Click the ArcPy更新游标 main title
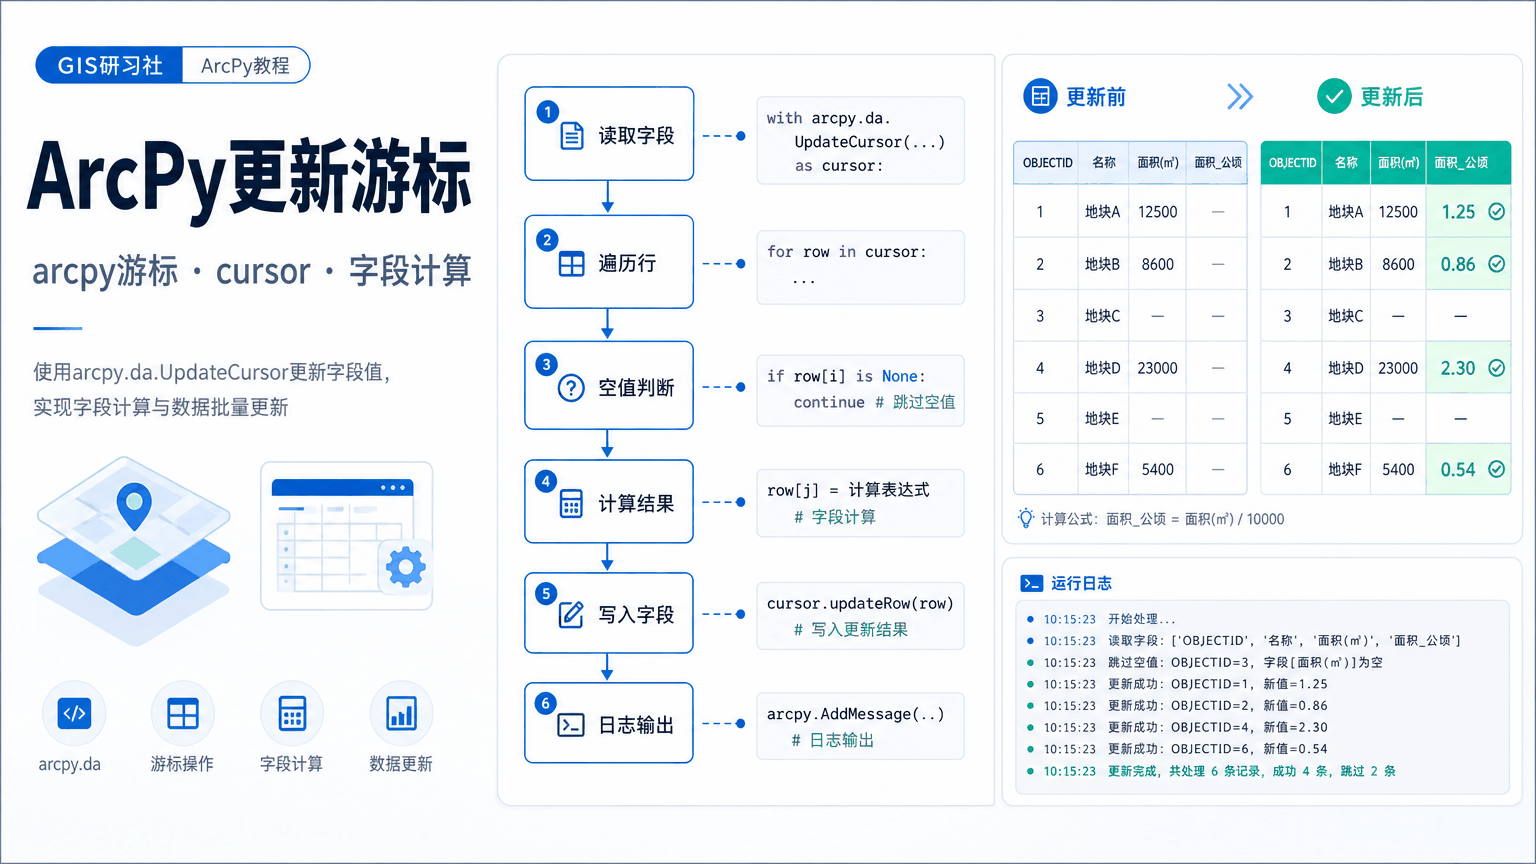Screen dimensions: 1536x864 (249, 178)
